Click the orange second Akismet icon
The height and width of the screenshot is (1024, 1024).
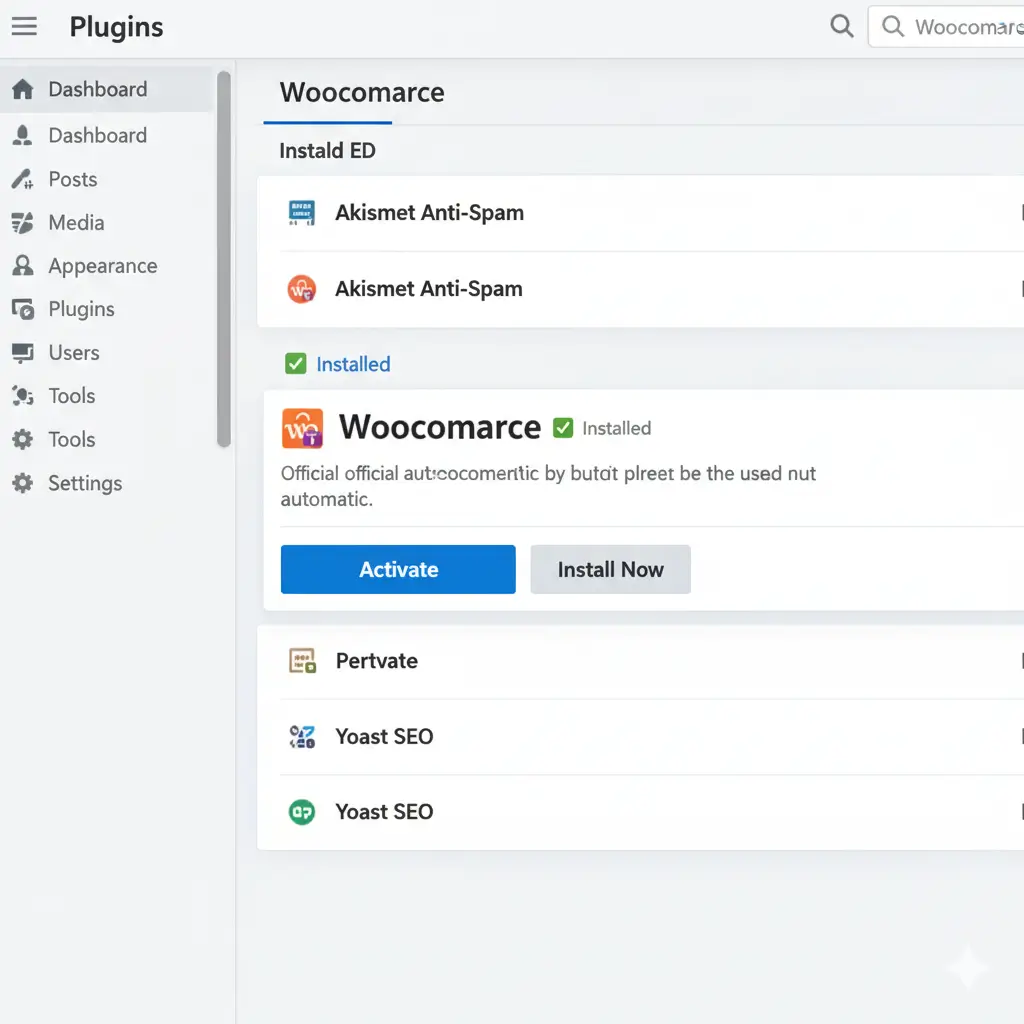click(301, 289)
